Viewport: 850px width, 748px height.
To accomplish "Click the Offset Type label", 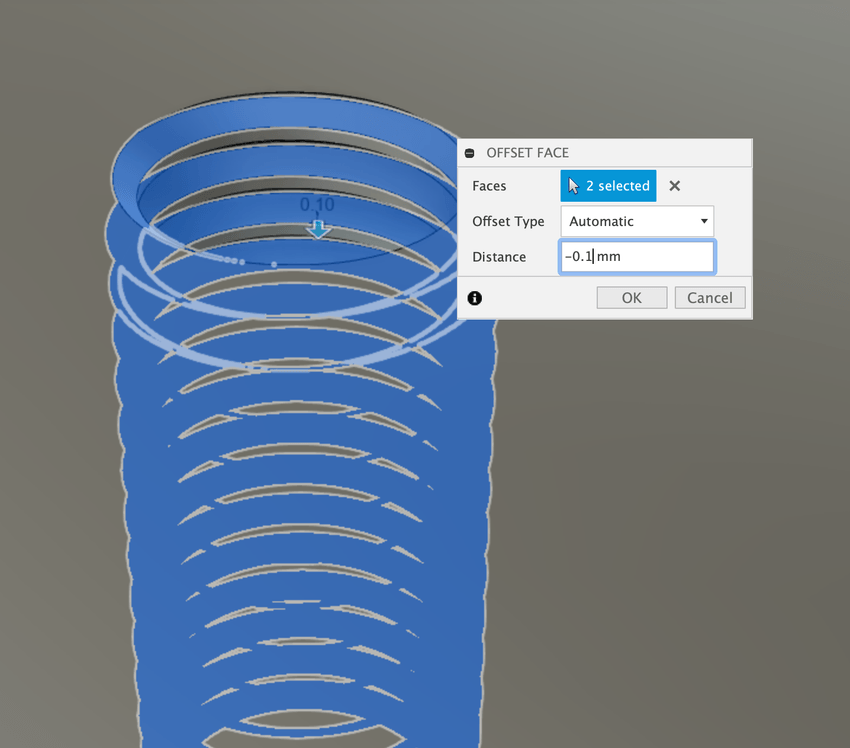I will point(508,221).
